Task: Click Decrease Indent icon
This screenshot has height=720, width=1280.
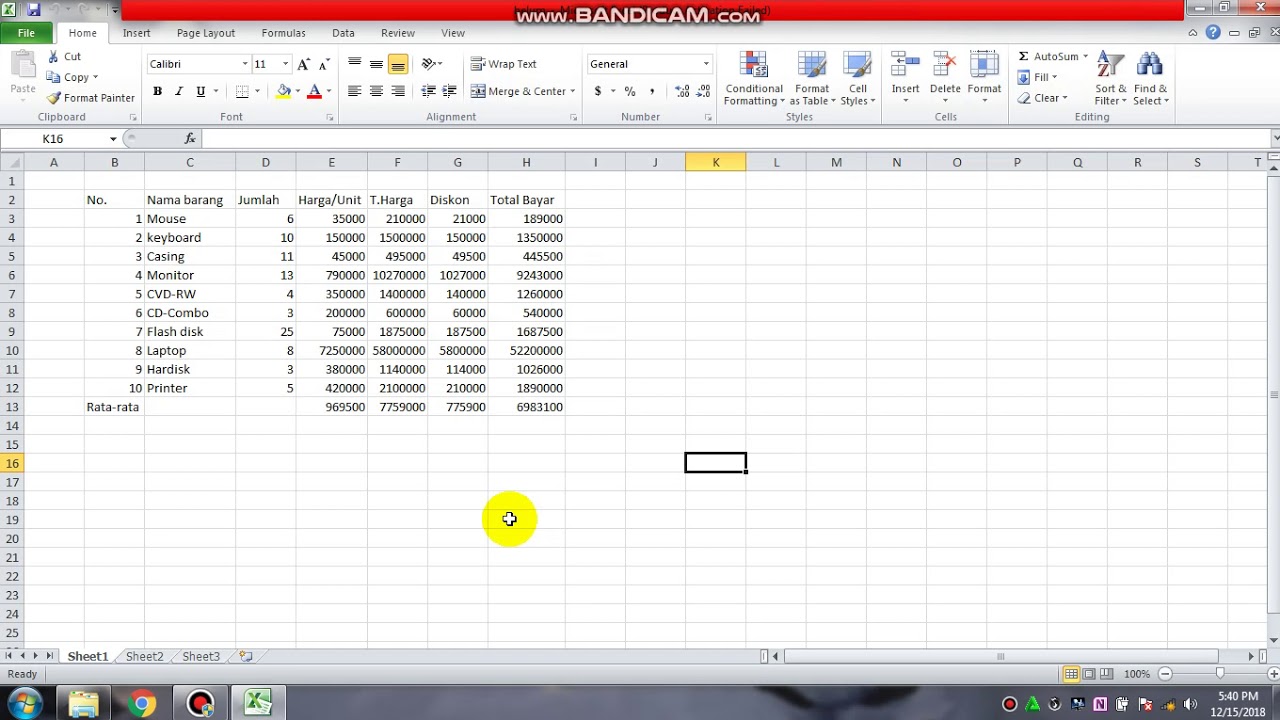Action: tap(428, 91)
